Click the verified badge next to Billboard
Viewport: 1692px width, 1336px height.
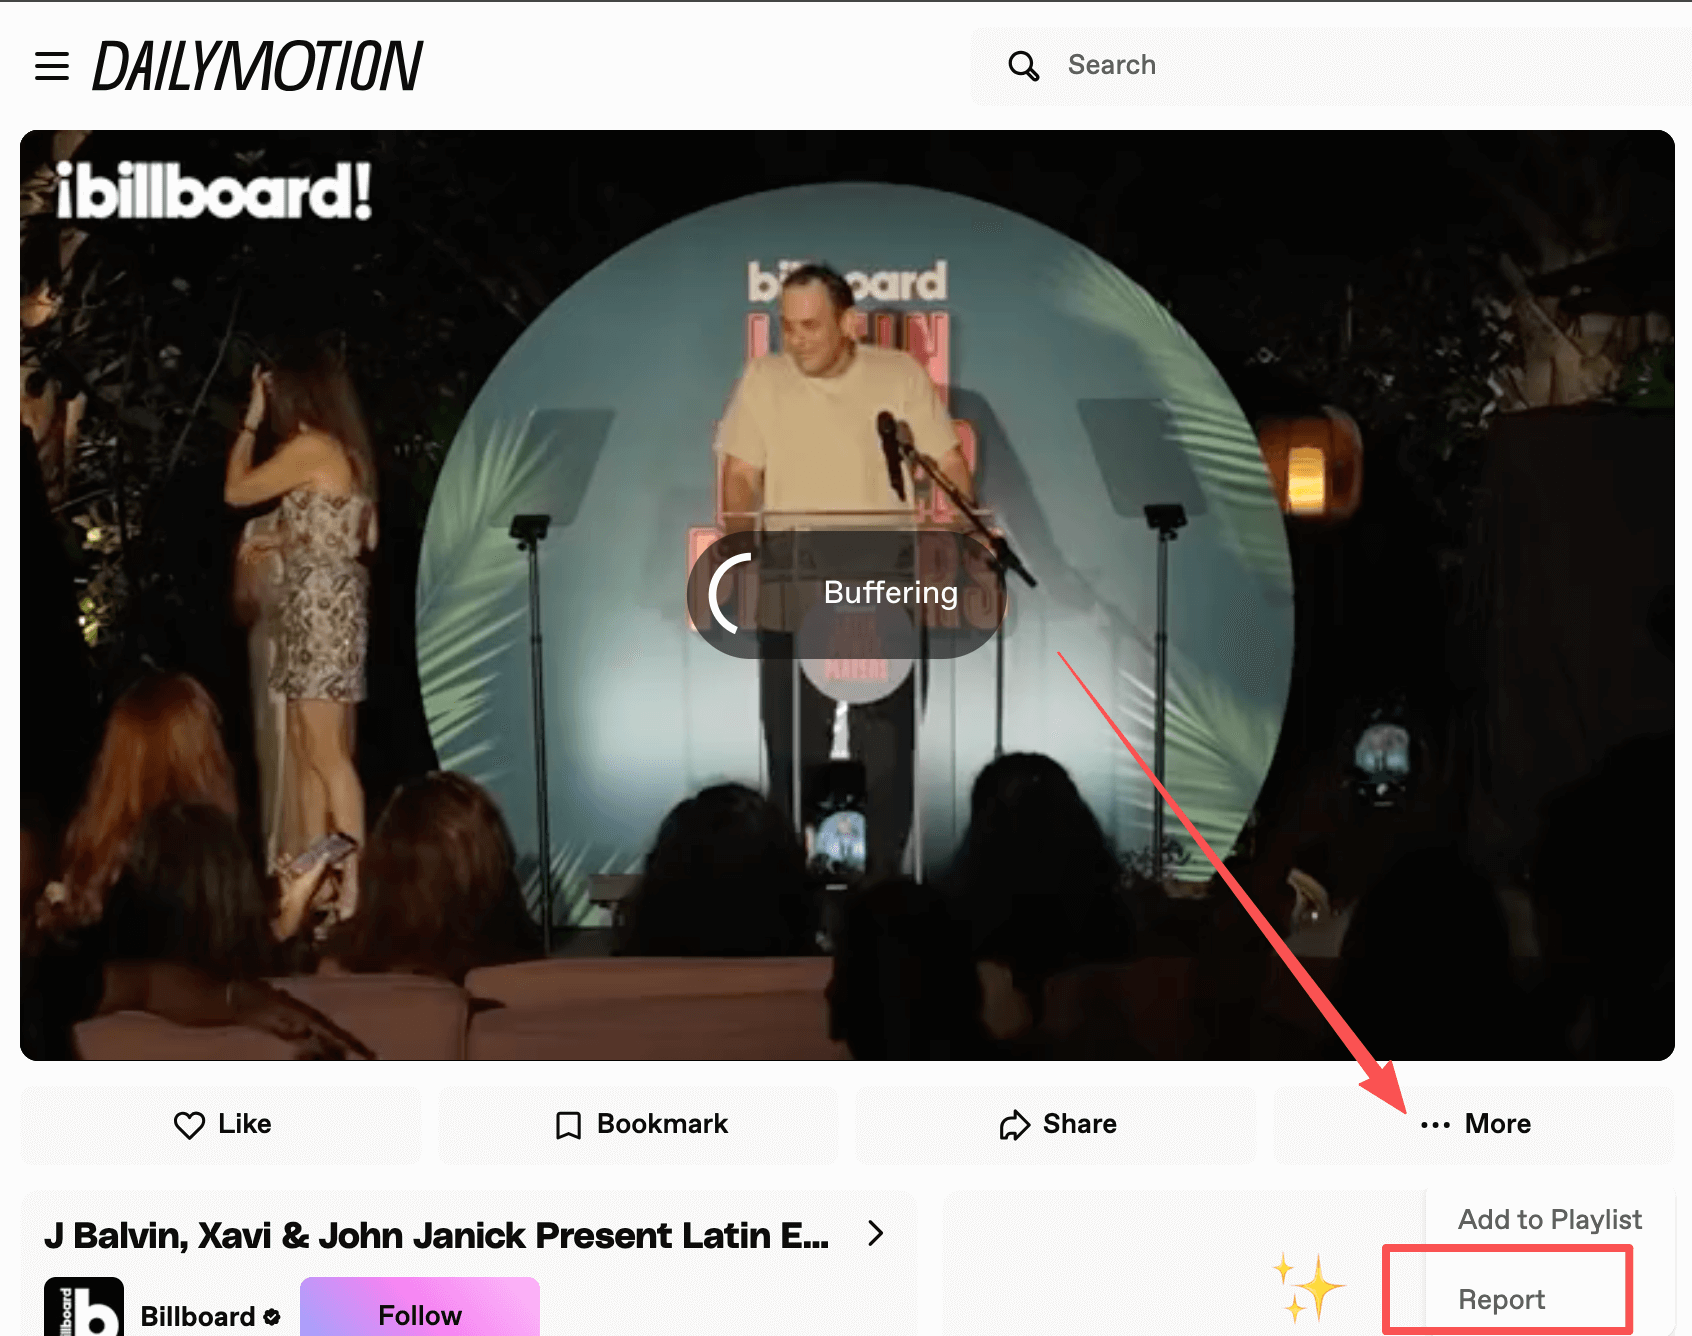272,1317
